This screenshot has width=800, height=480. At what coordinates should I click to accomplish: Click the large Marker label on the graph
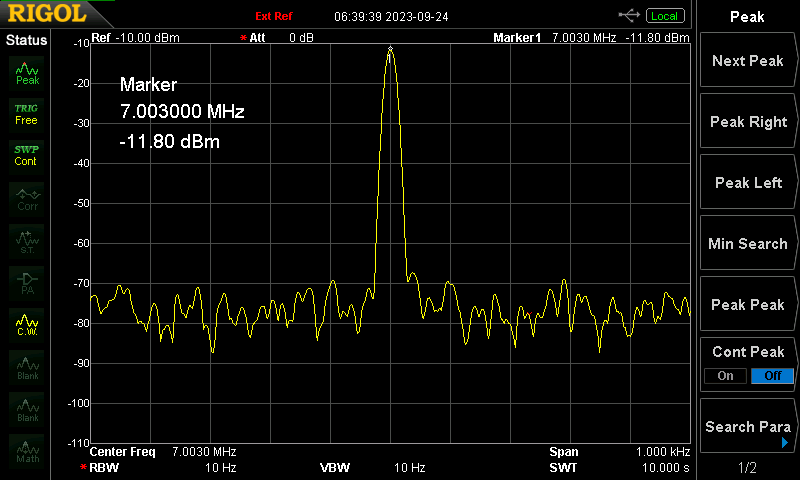[x=148, y=85]
